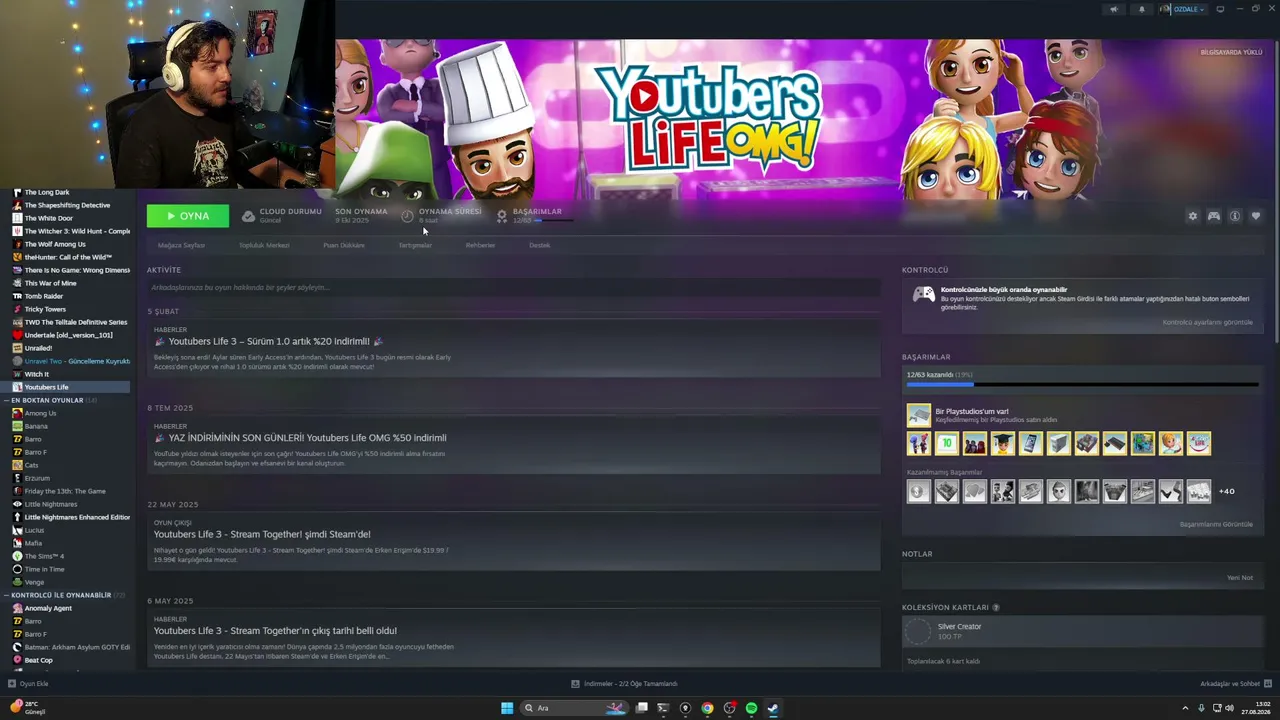Click Oyun Ekle add game button
This screenshot has height=720, width=1280.
[x=28, y=684]
